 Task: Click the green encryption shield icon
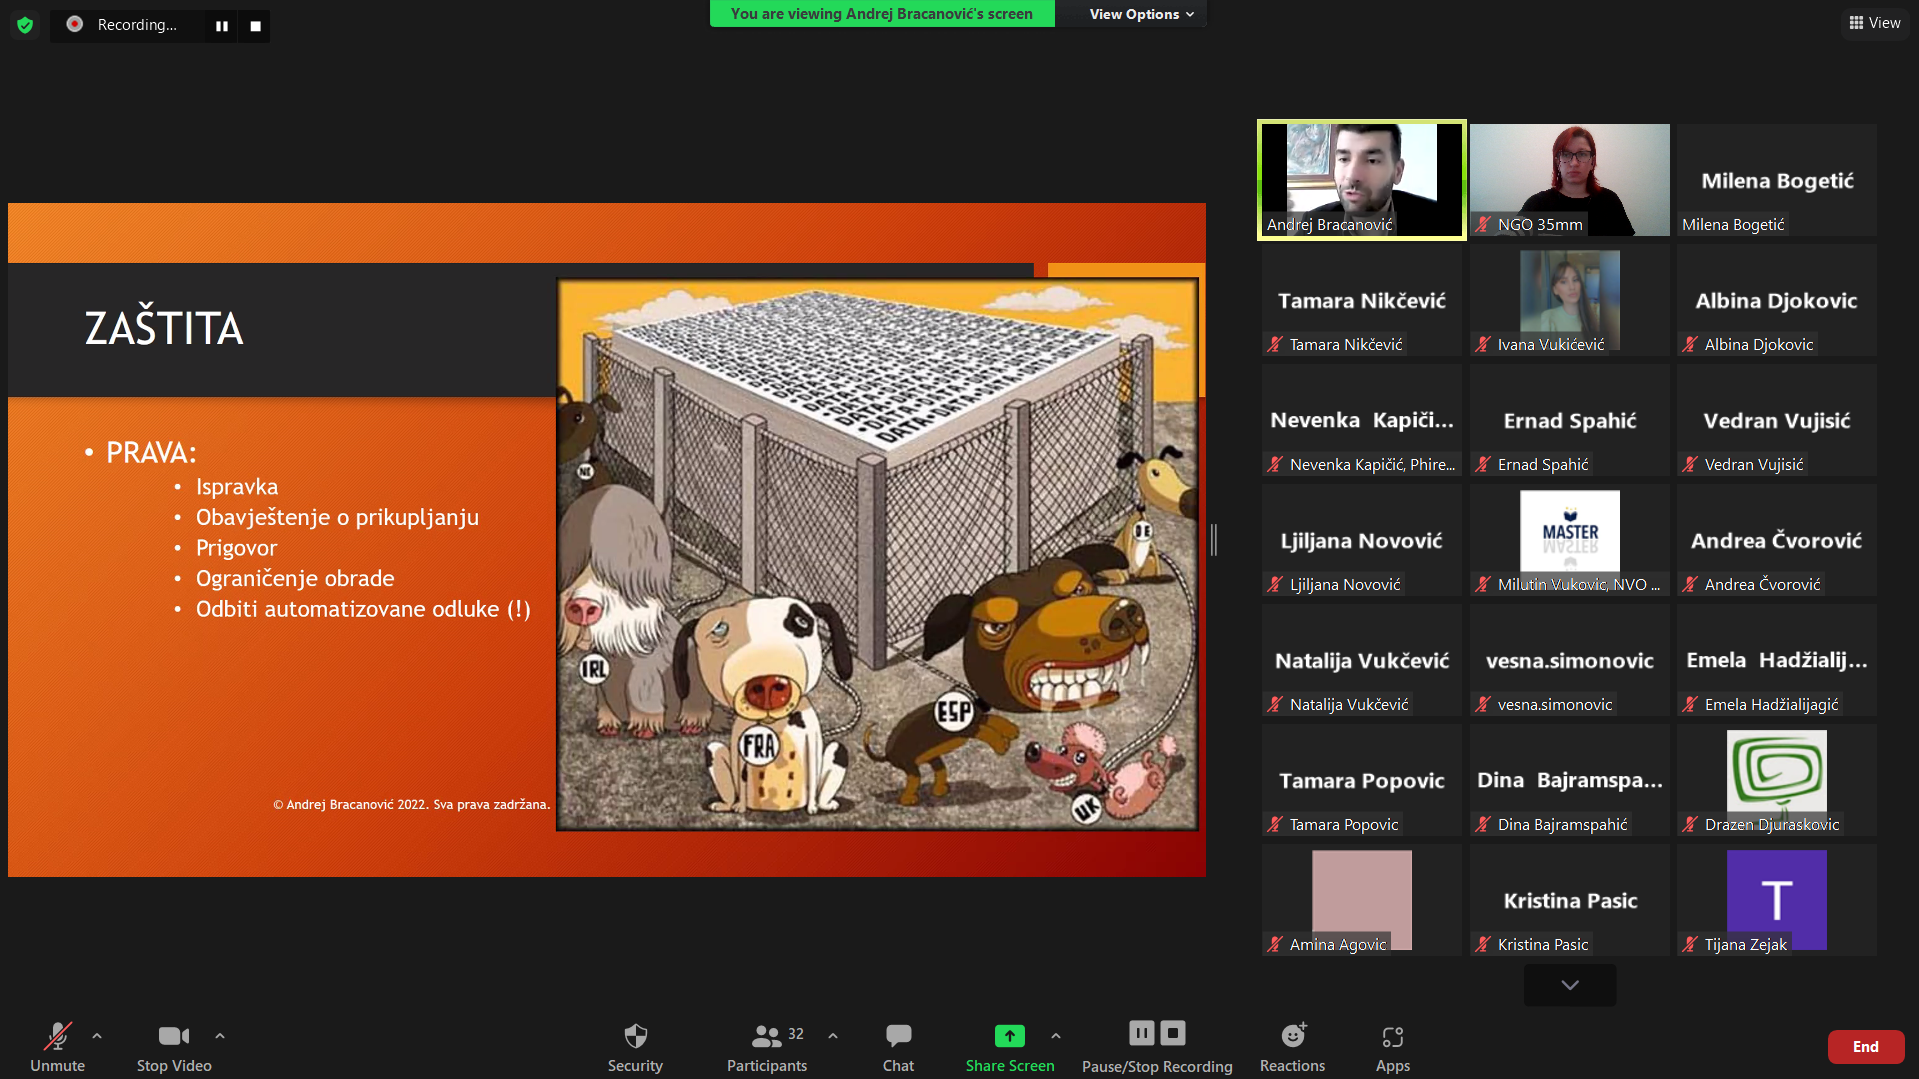click(25, 25)
